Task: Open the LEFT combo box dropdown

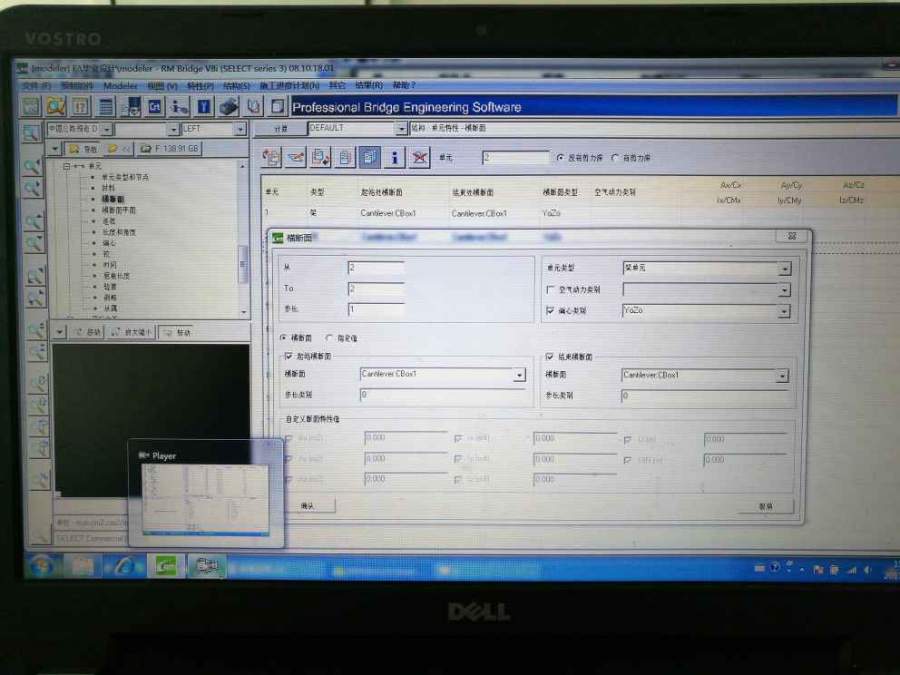Action: (240, 129)
